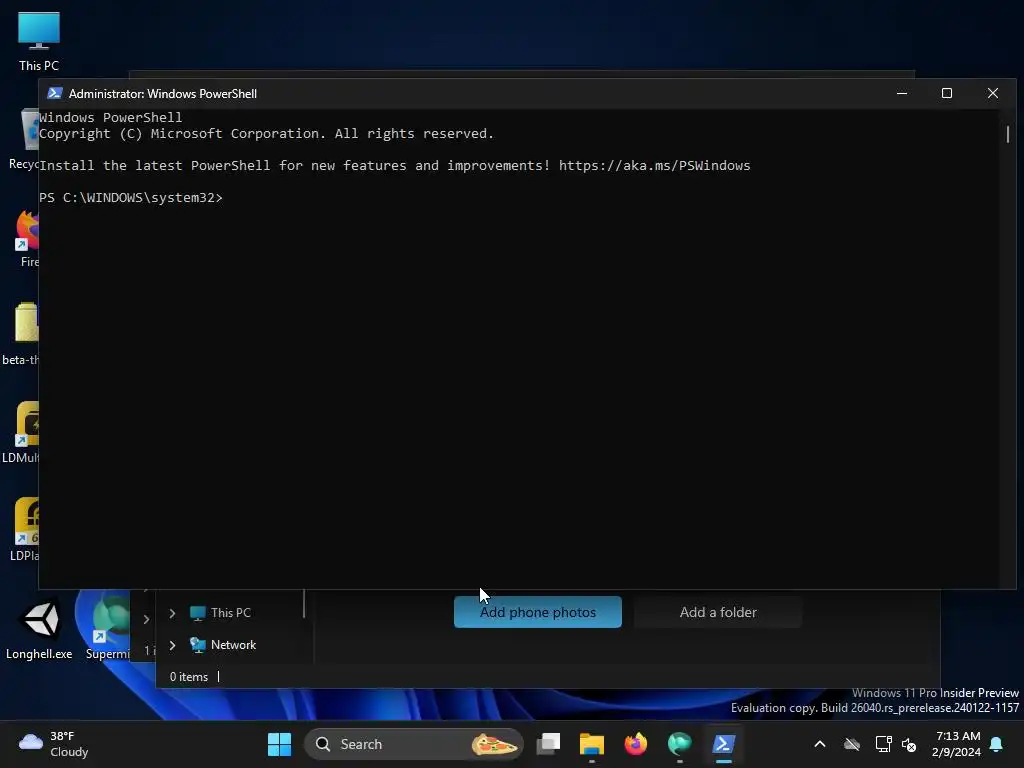Click the OneDrive tray icon
The height and width of the screenshot is (768, 1024).
click(x=852, y=744)
